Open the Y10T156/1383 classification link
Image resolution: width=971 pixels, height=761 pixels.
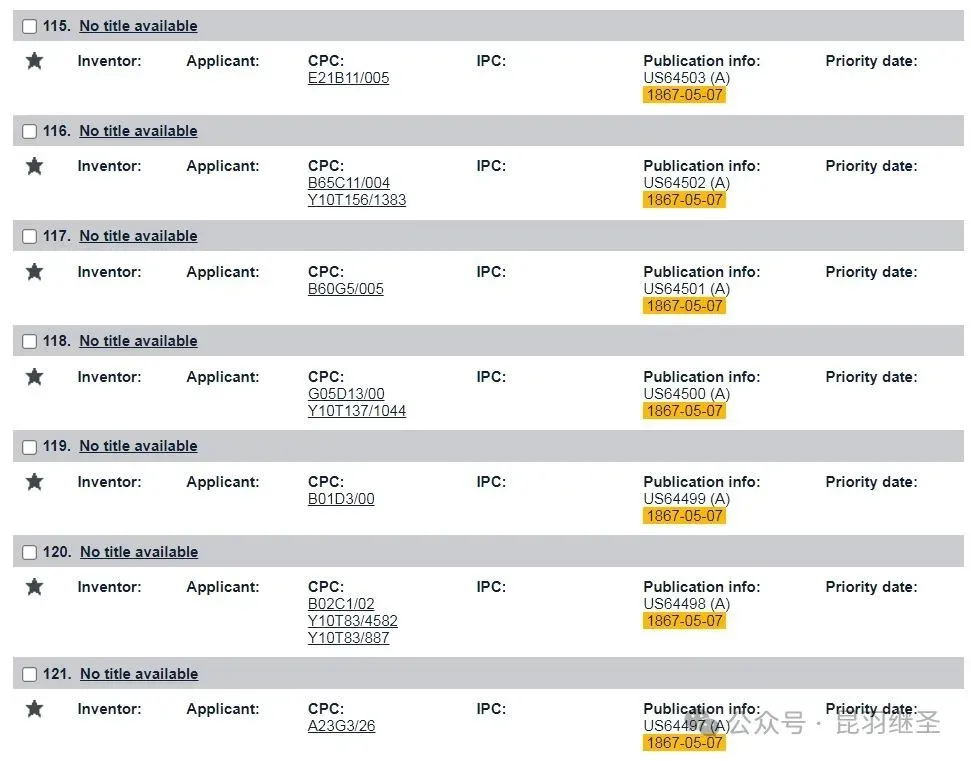(x=357, y=200)
